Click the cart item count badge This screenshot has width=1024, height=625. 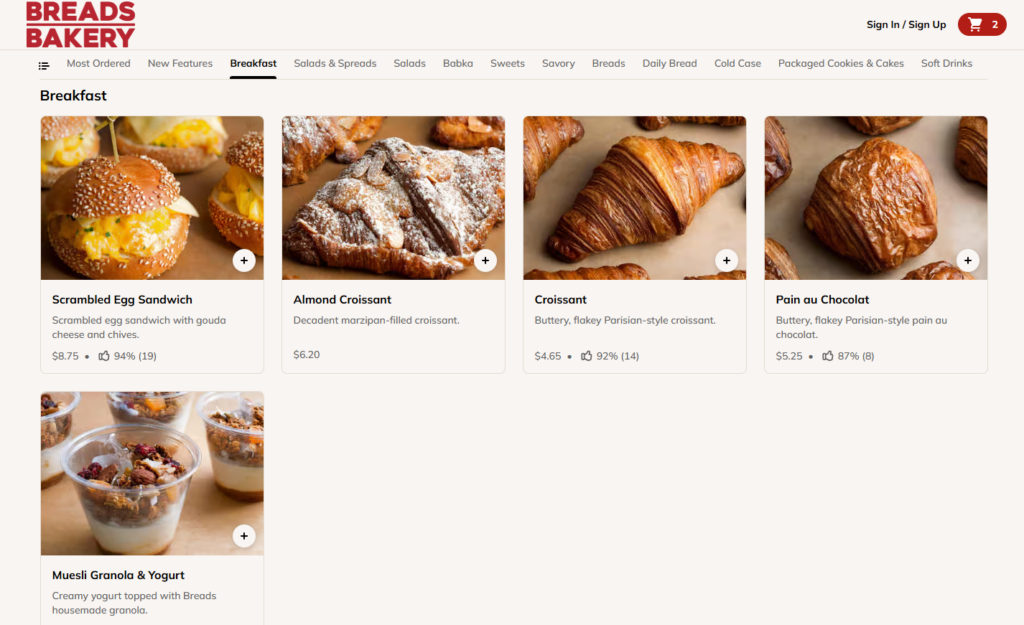pyautogui.click(x=994, y=23)
